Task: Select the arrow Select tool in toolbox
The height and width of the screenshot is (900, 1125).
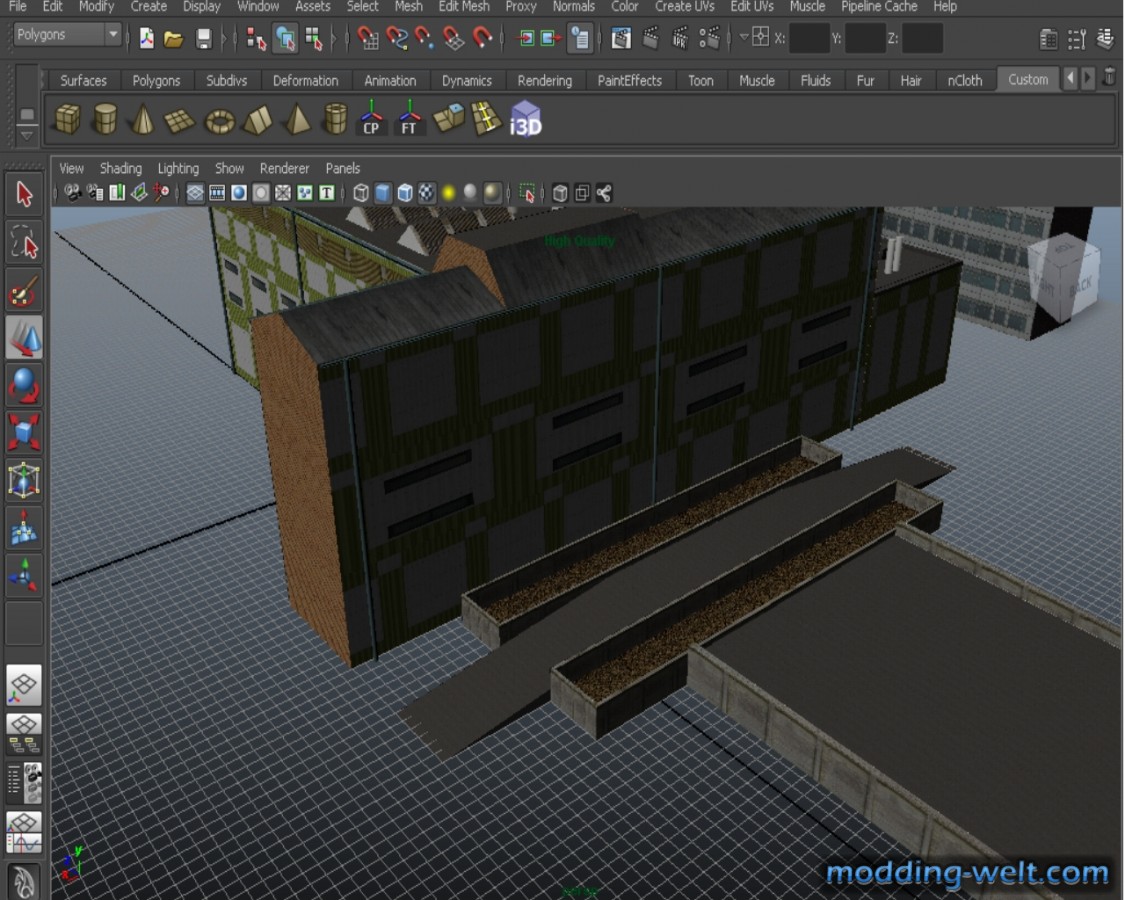Action: point(24,194)
